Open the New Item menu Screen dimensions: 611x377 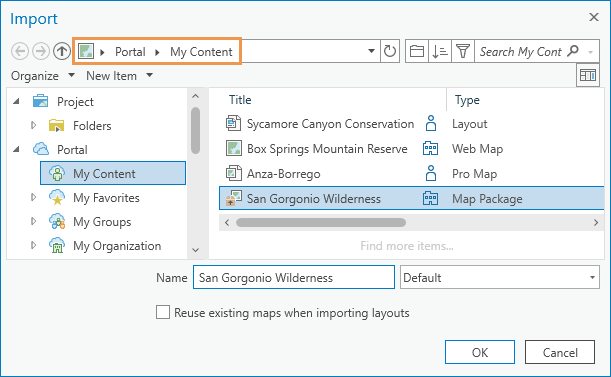(120, 75)
